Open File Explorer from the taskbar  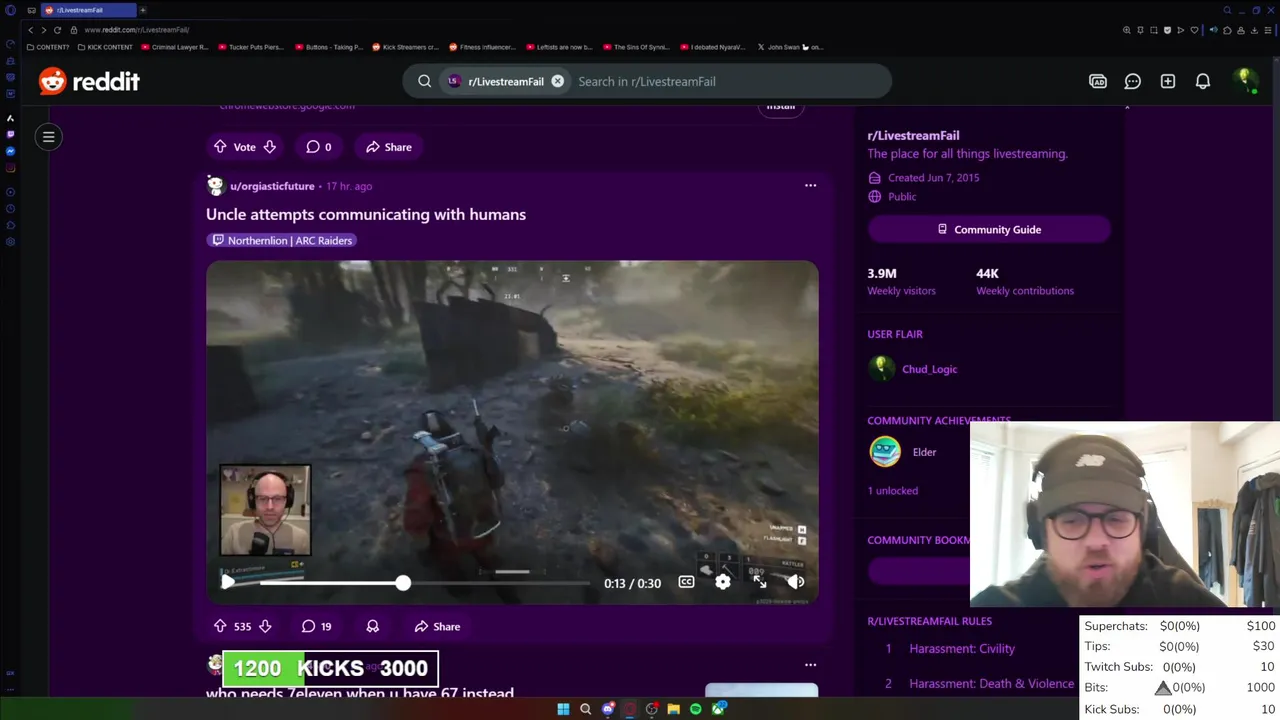click(673, 709)
